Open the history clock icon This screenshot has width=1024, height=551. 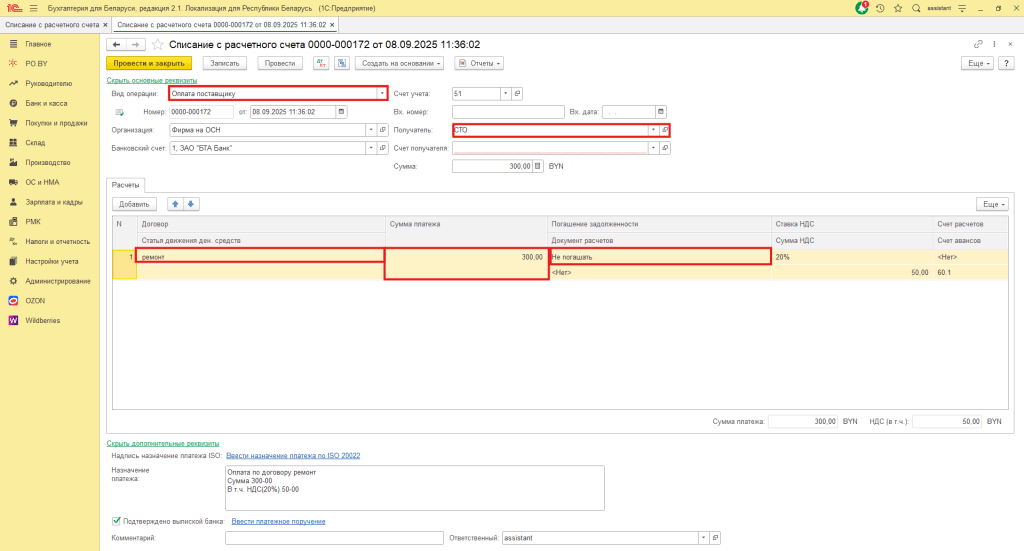point(880,8)
